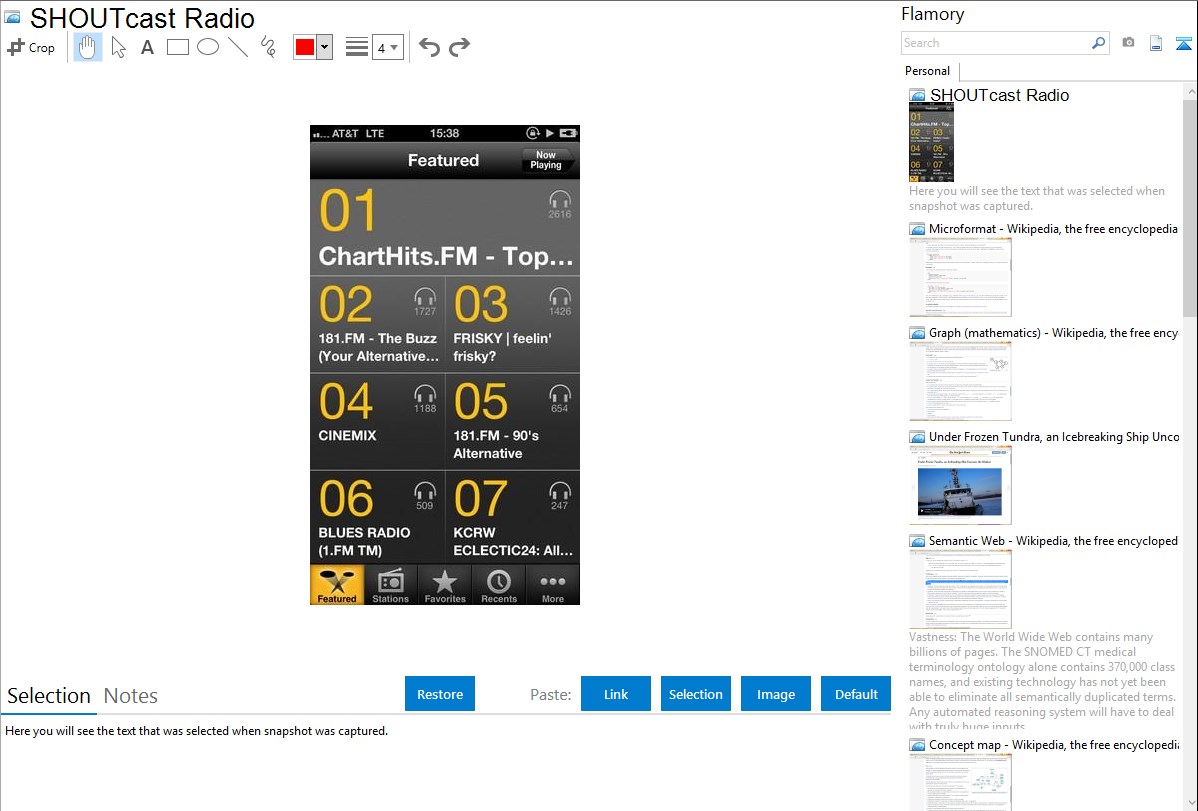The height and width of the screenshot is (811, 1198).
Task: Select the straight line tool
Action: (x=238, y=47)
